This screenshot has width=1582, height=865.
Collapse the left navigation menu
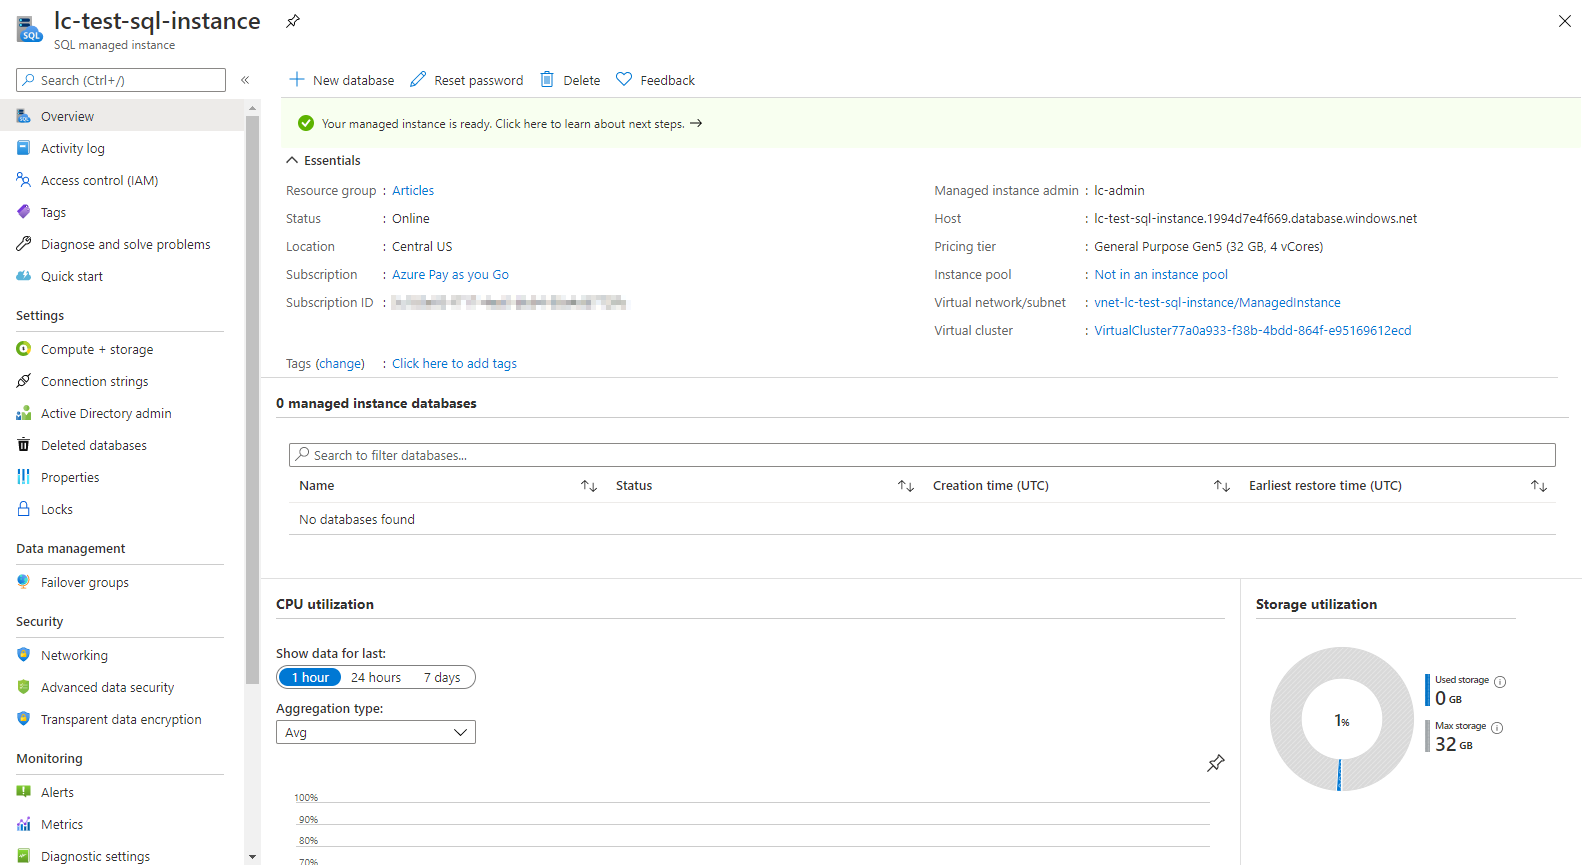pos(245,80)
